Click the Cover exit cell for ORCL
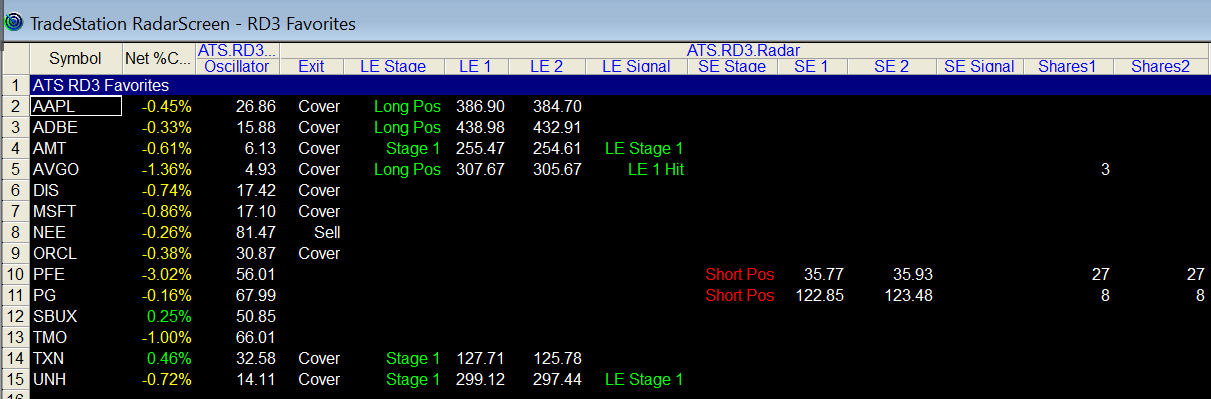Image resolution: width=1211 pixels, height=399 pixels. (x=319, y=253)
